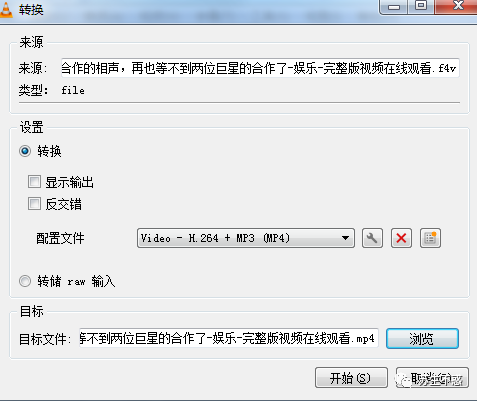The height and width of the screenshot is (401, 477).
Task: Start the conversion with 开始(S)
Action: click(x=351, y=378)
